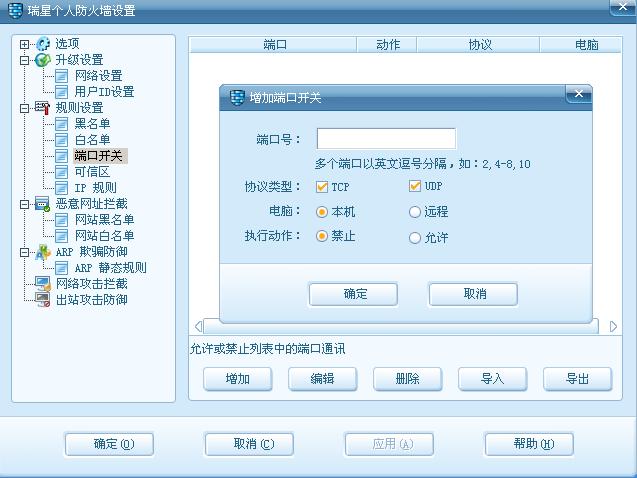The image size is (637, 478).
Task: Choose the 允许 action radio button
Action: (415, 238)
